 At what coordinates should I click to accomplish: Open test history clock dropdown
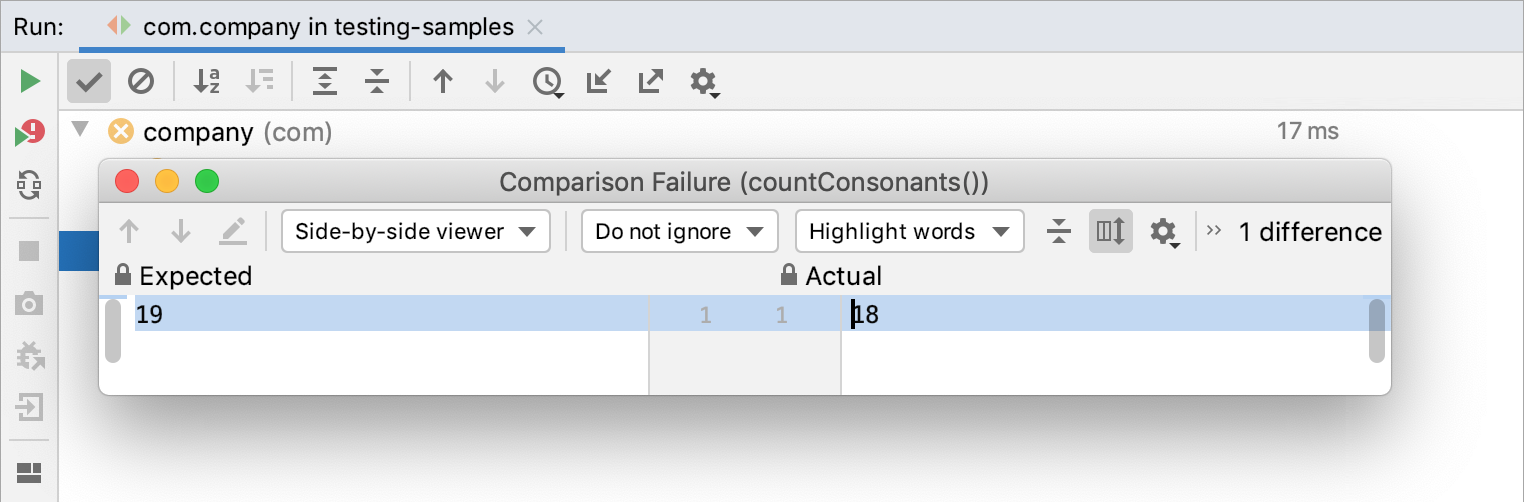tap(548, 82)
